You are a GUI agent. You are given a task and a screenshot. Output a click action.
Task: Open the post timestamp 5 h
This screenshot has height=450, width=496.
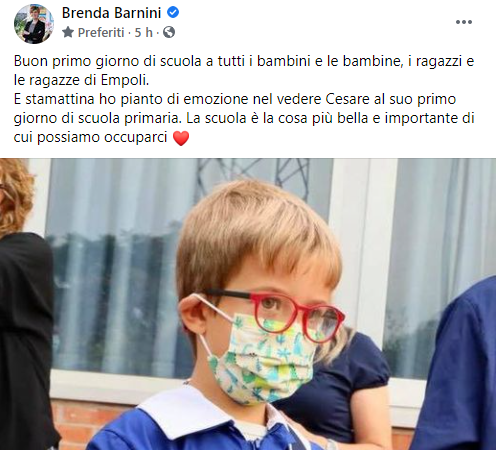click(143, 32)
